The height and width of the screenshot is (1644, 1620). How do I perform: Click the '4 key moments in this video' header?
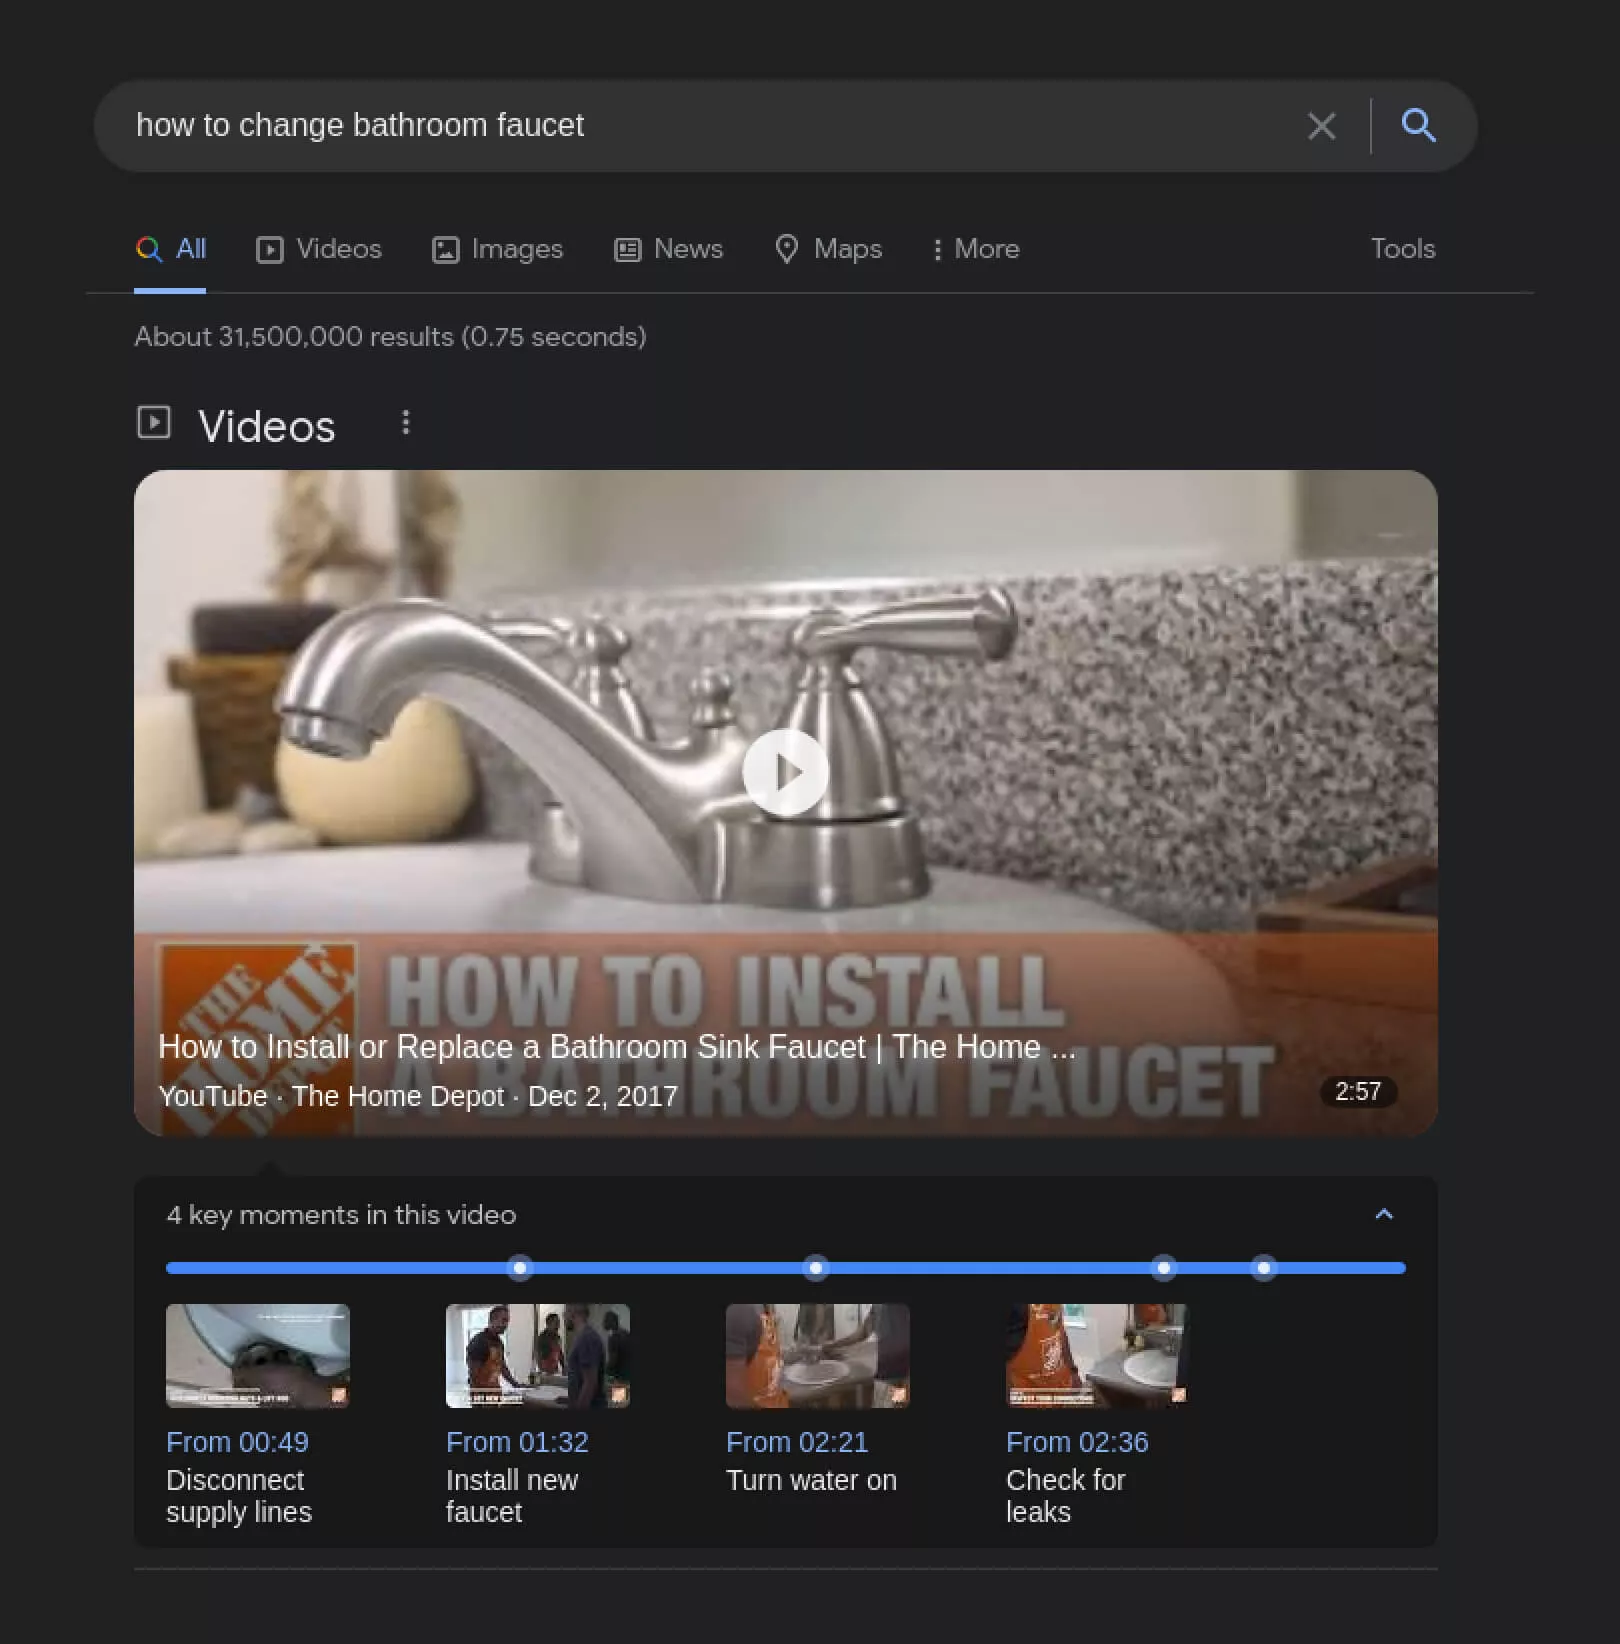coord(341,1215)
